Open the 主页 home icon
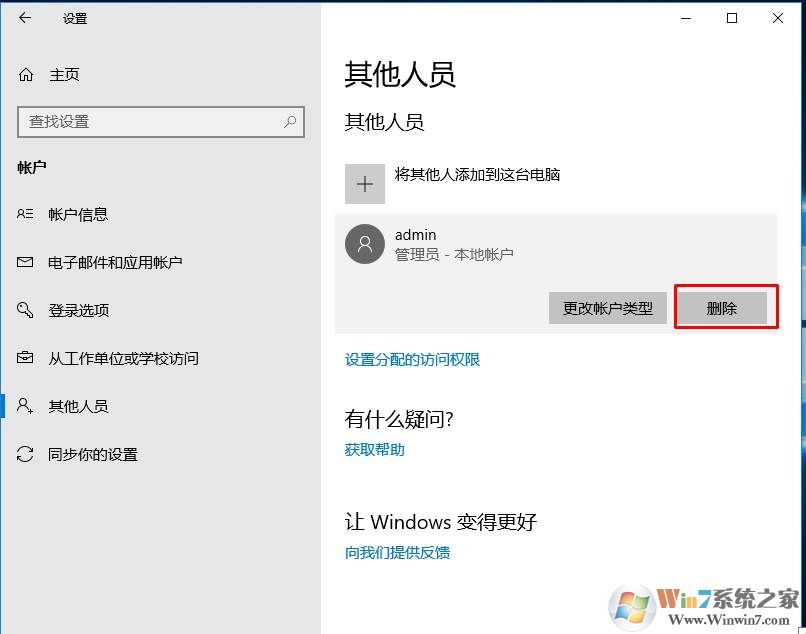 coord(26,75)
